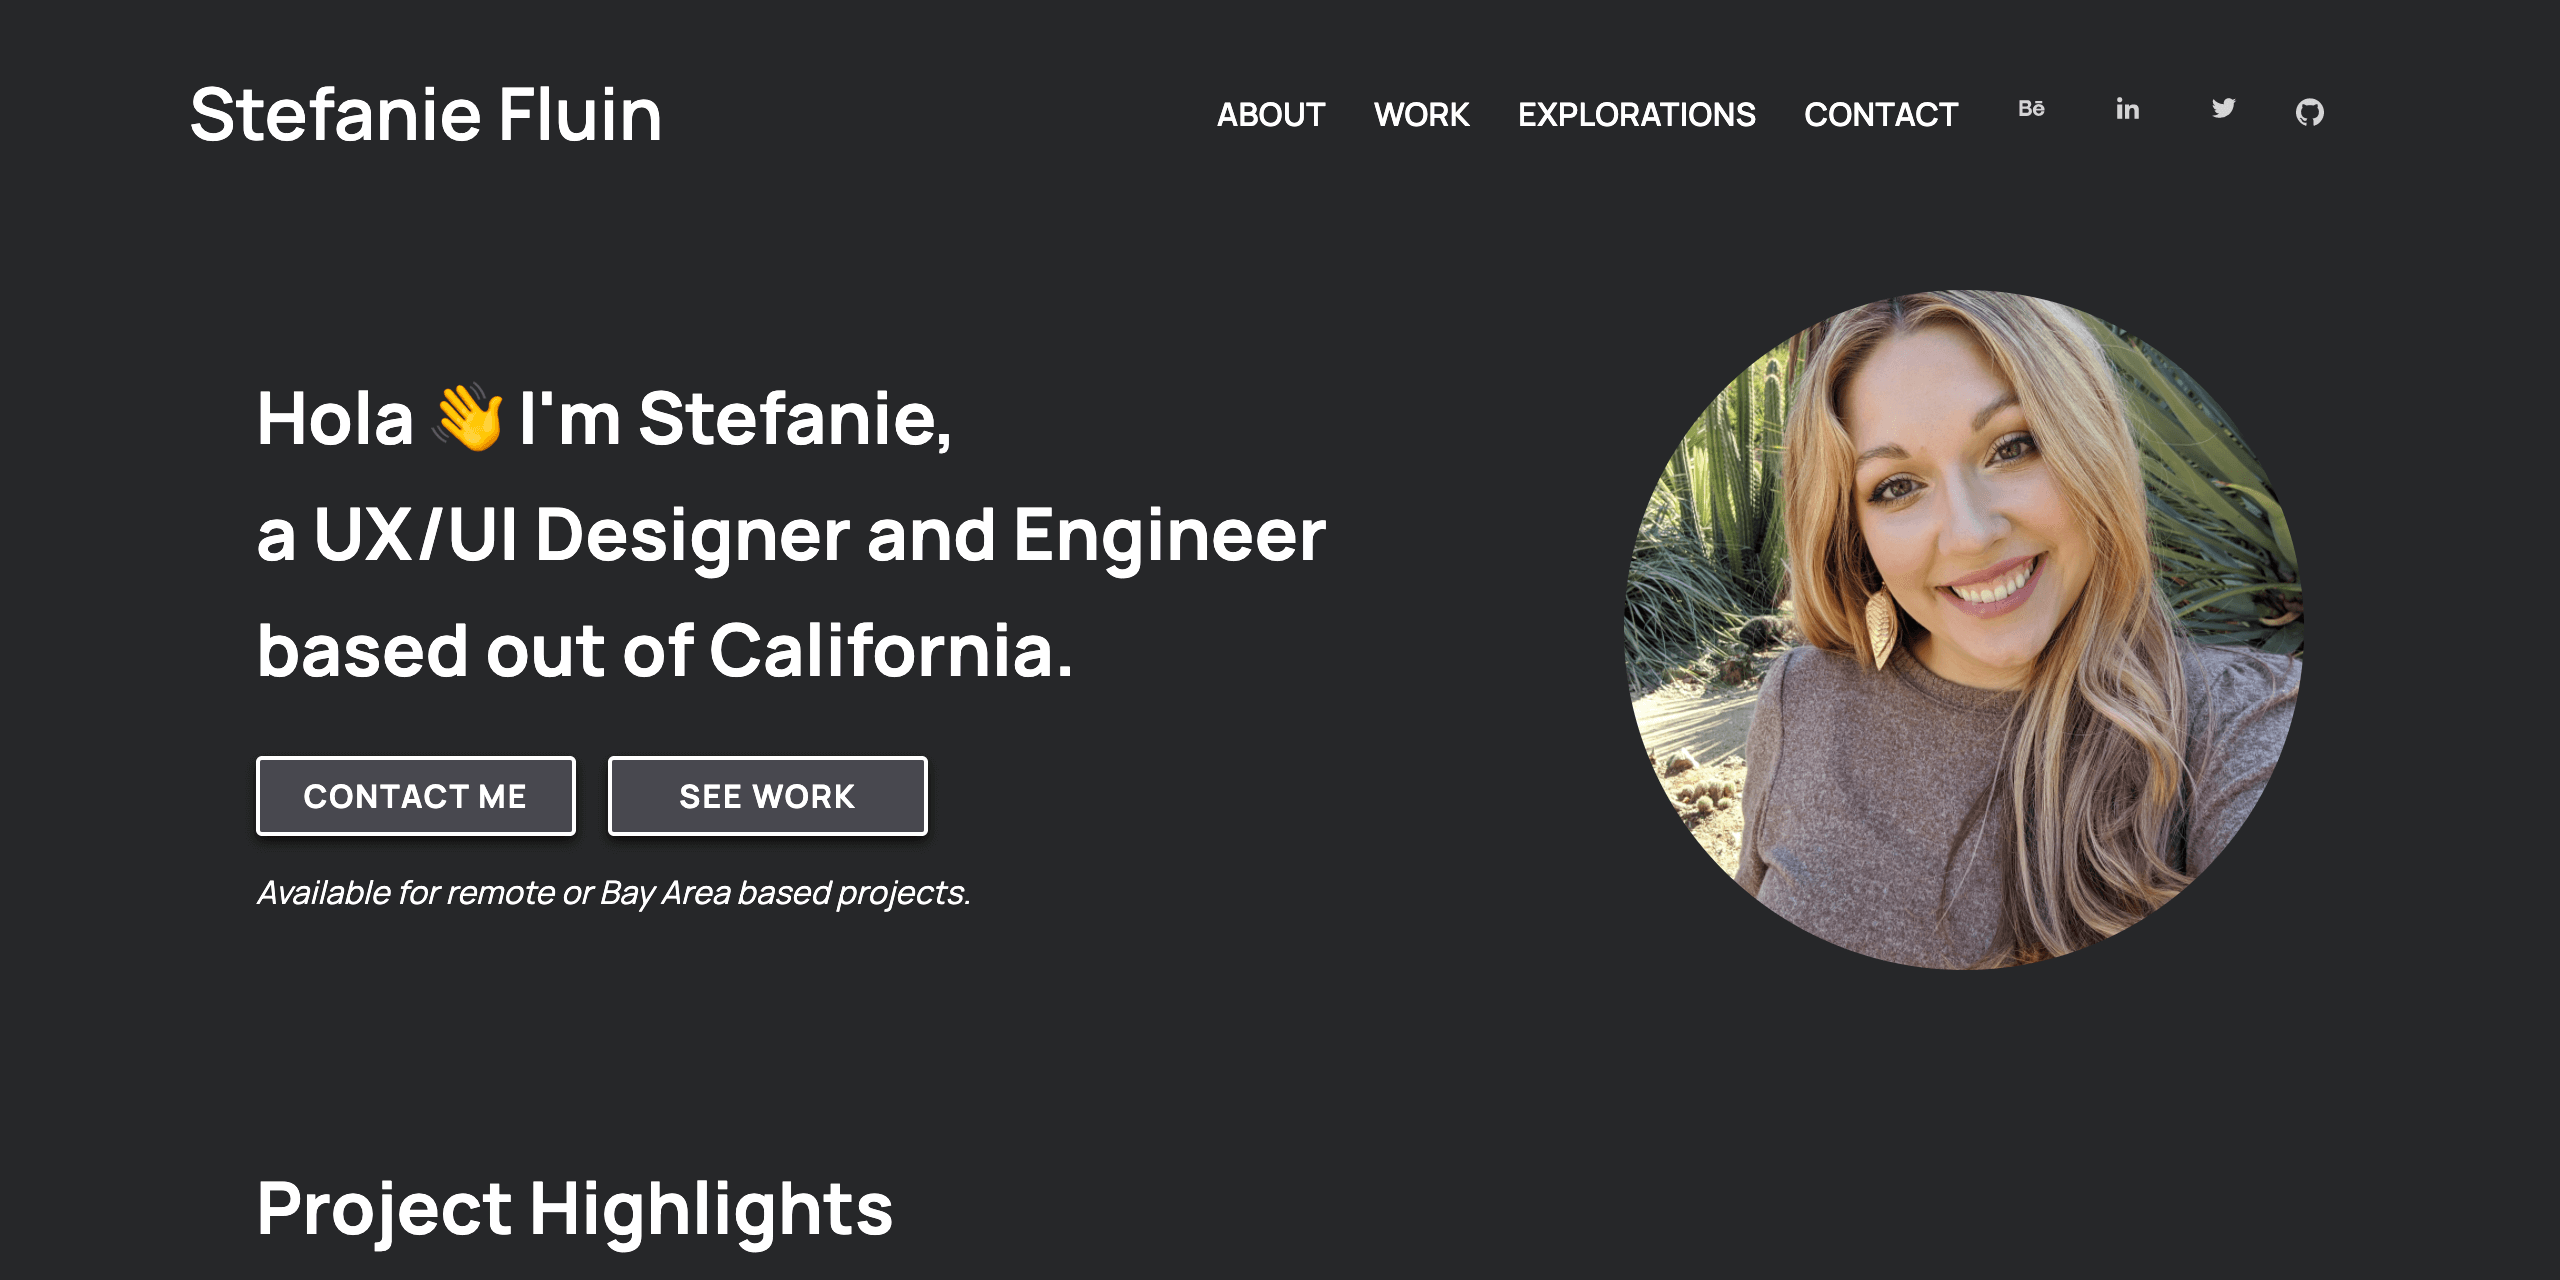
Task: Open the EXPLORATIONS section
Action: pyautogui.click(x=1637, y=114)
